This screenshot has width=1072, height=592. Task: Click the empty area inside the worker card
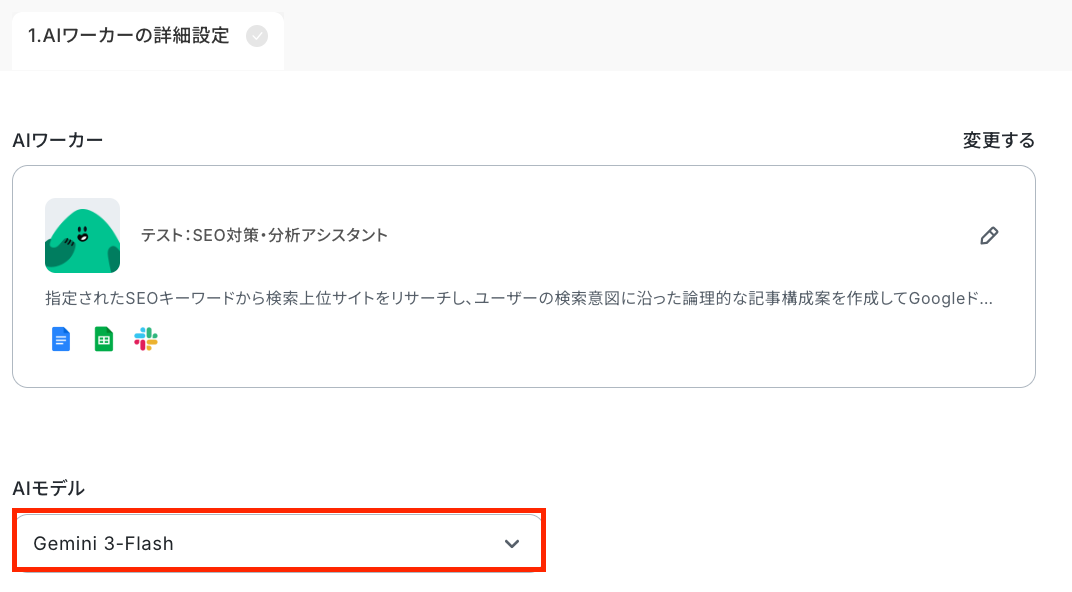581,349
